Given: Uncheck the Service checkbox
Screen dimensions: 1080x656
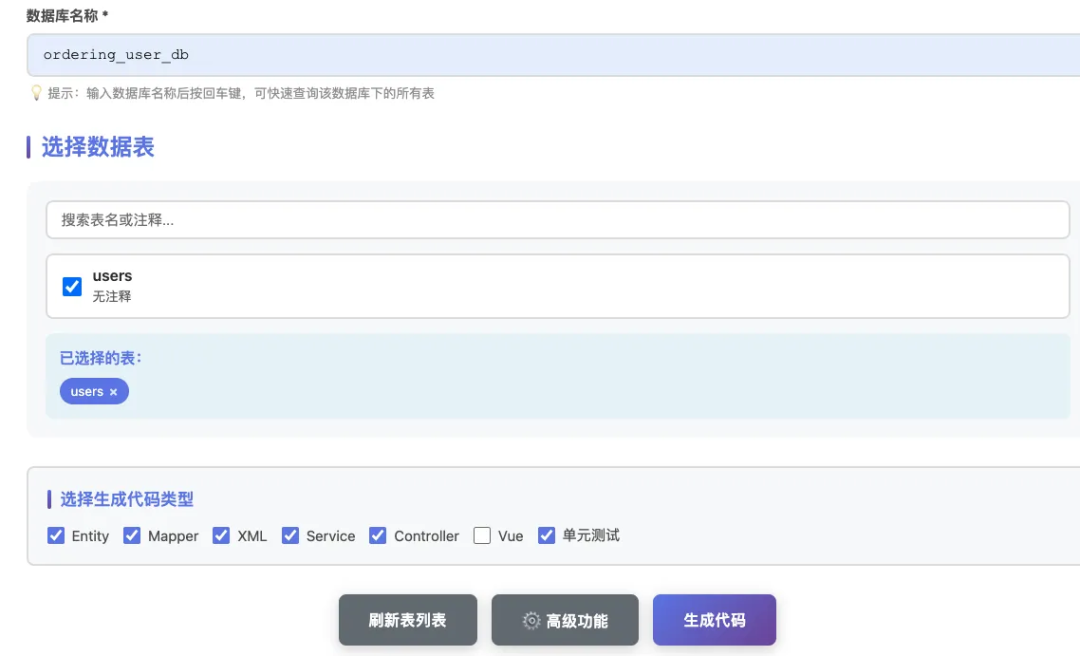Looking at the screenshot, I should point(290,536).
